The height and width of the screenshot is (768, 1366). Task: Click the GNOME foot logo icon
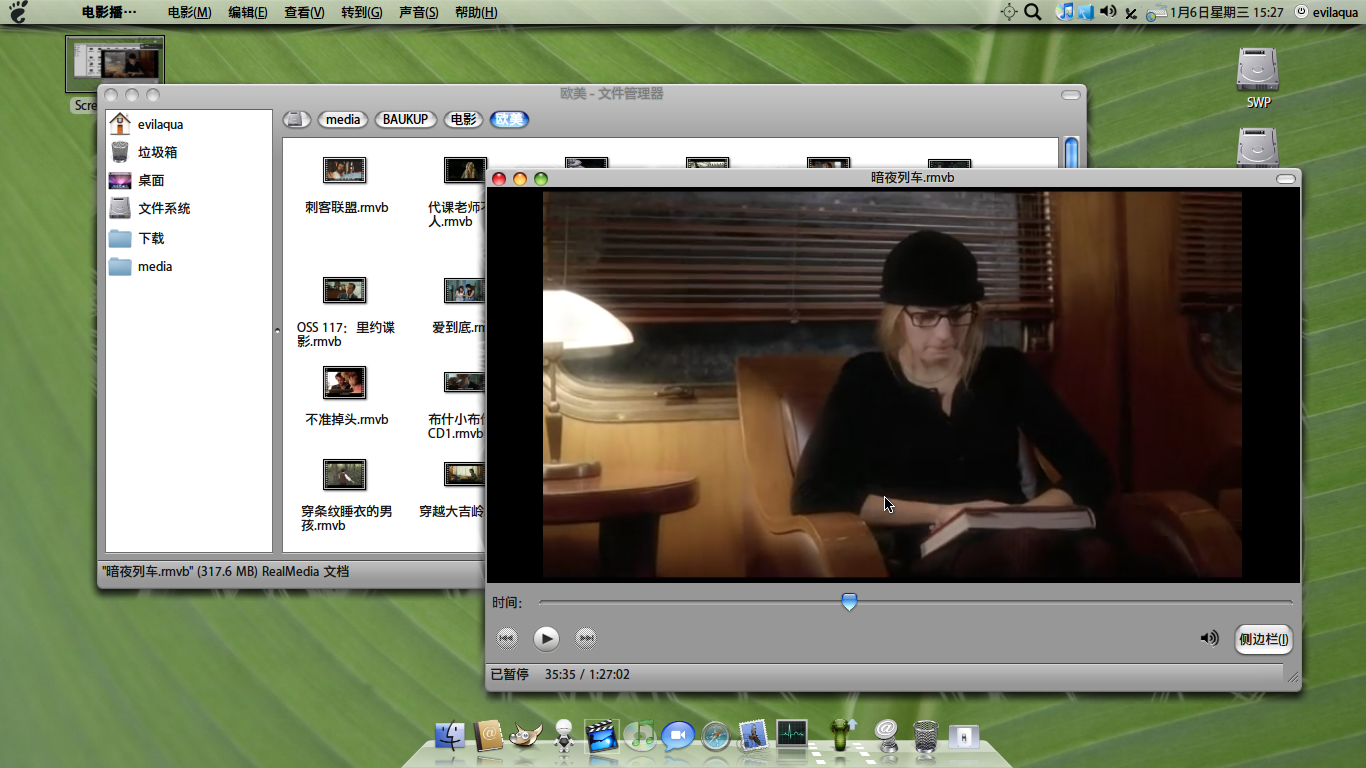pyautogui.click(x=18, y=12)
